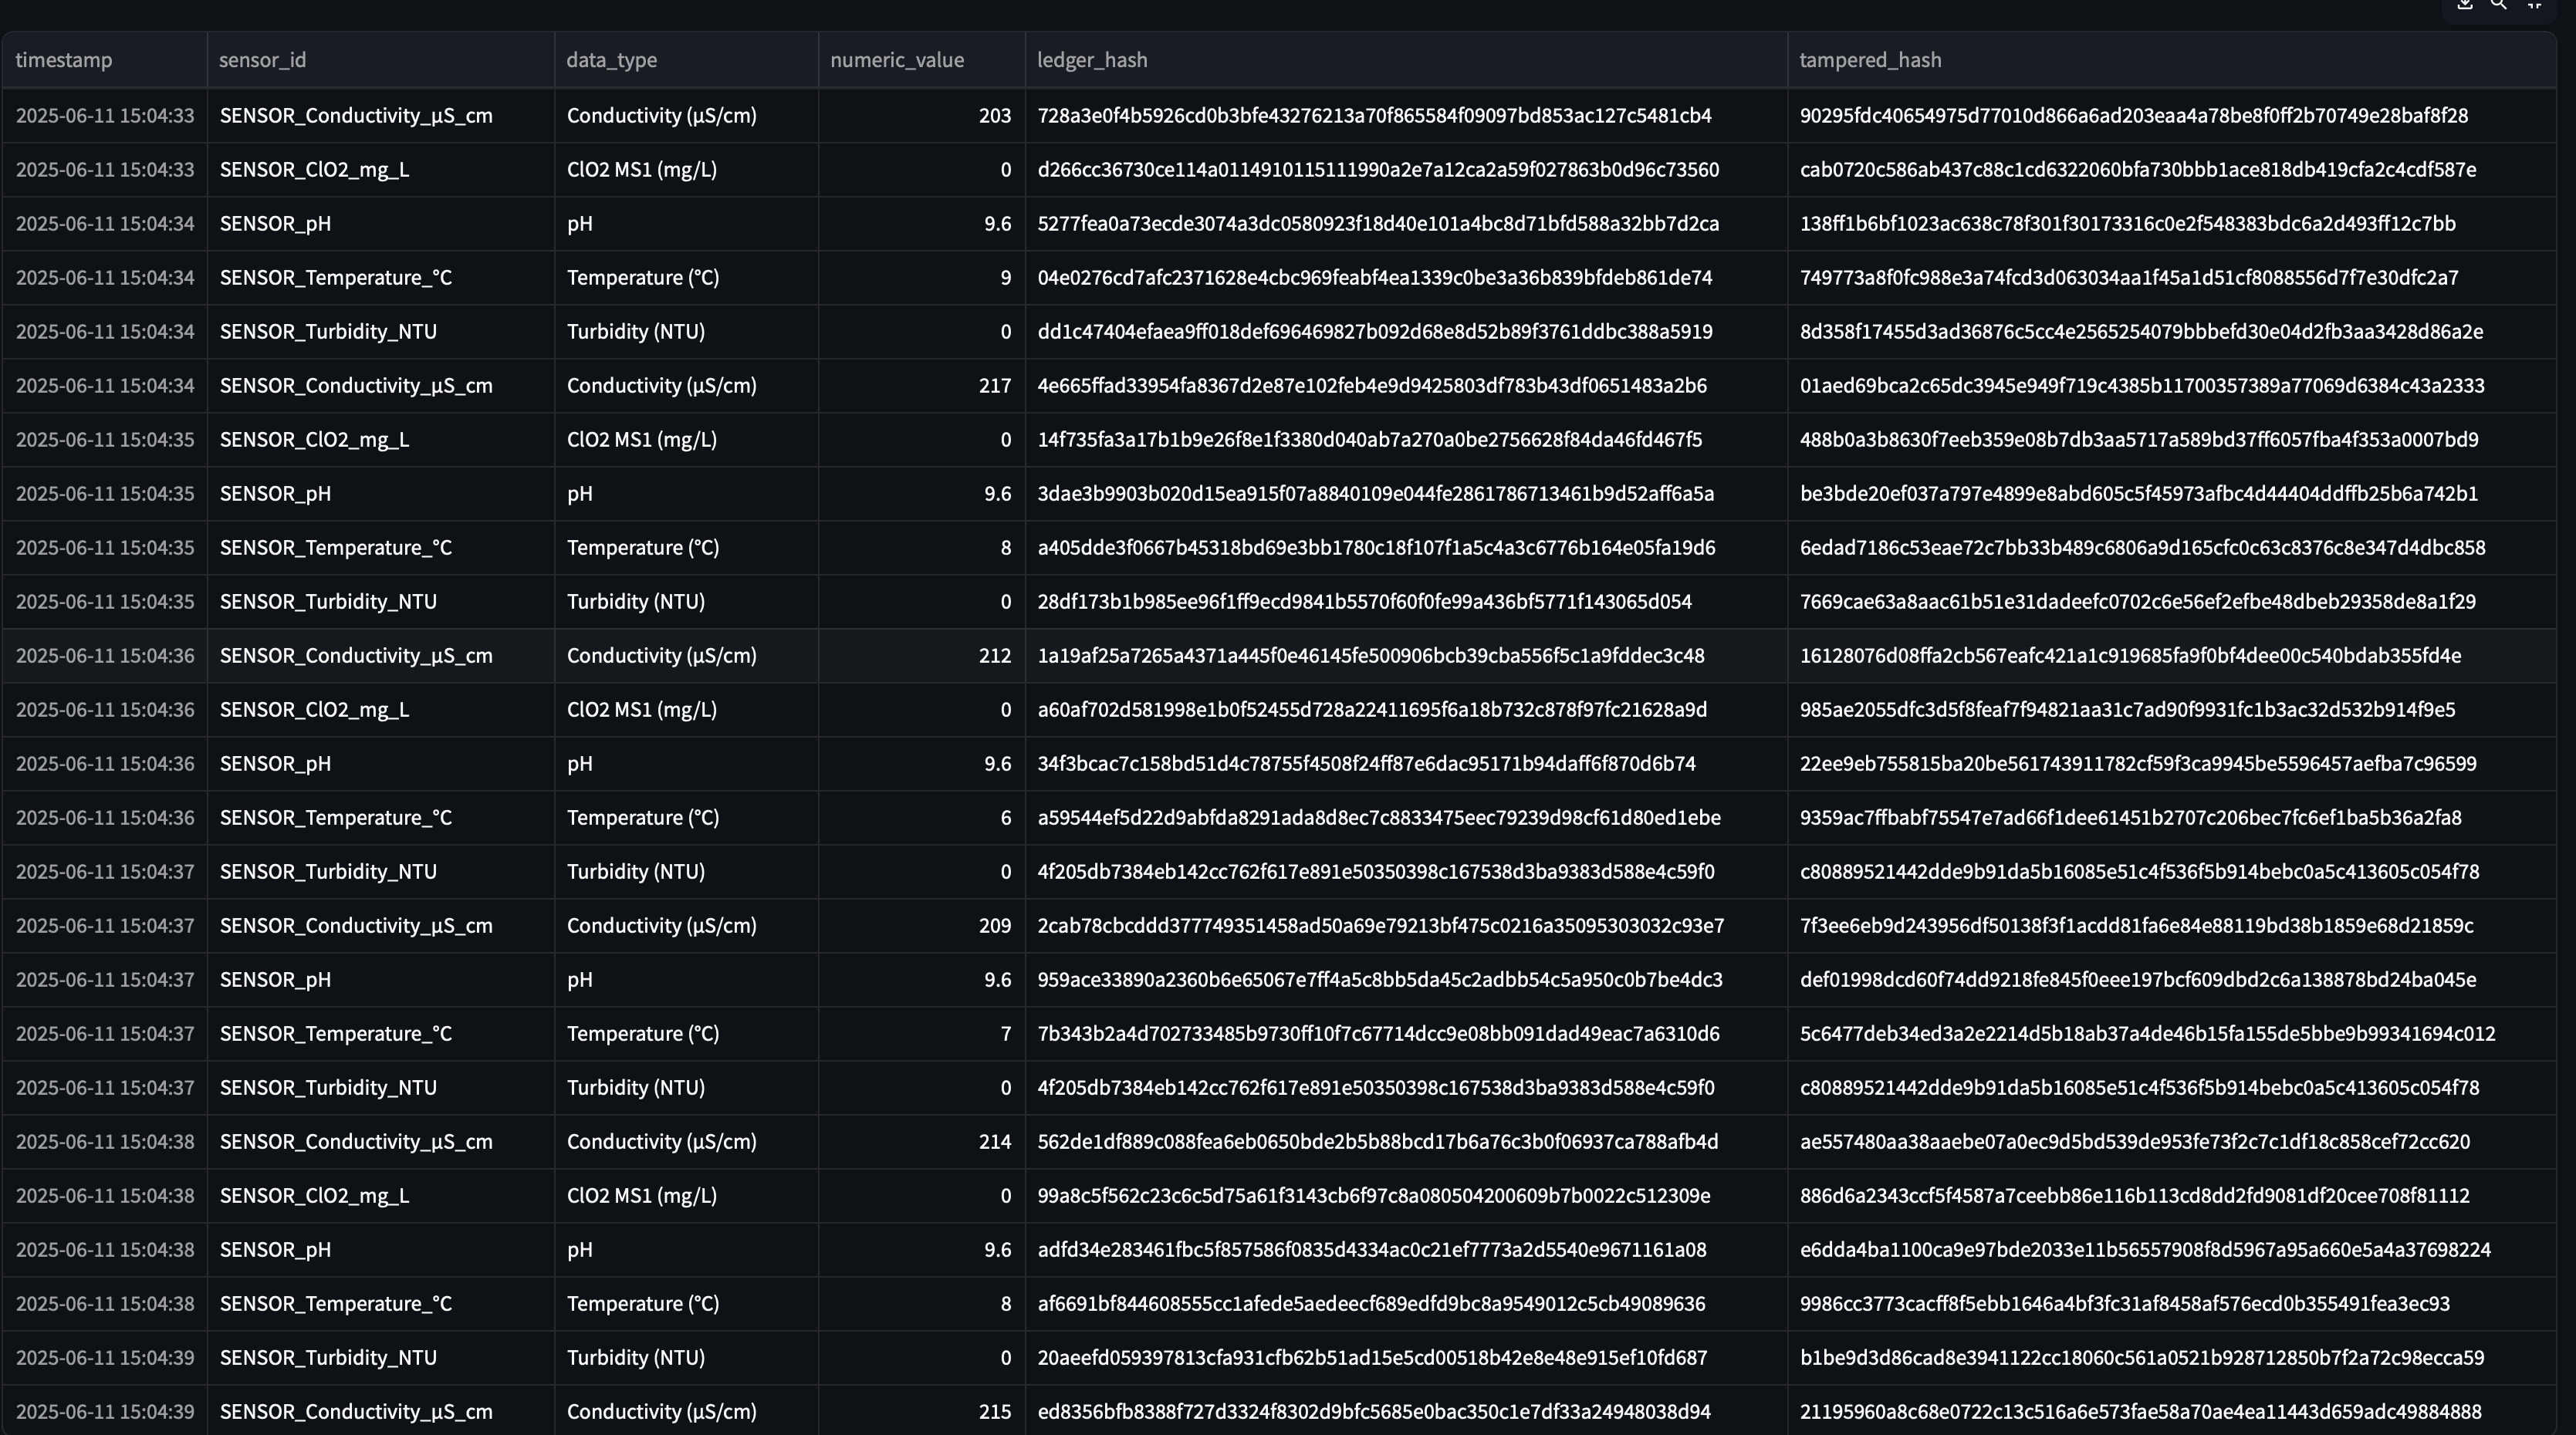Select ledger hash starting with af6691bf8446
The width and height of the screenshot is (2576, 1435).
pyautogui.click(x=1406, y=1303)
